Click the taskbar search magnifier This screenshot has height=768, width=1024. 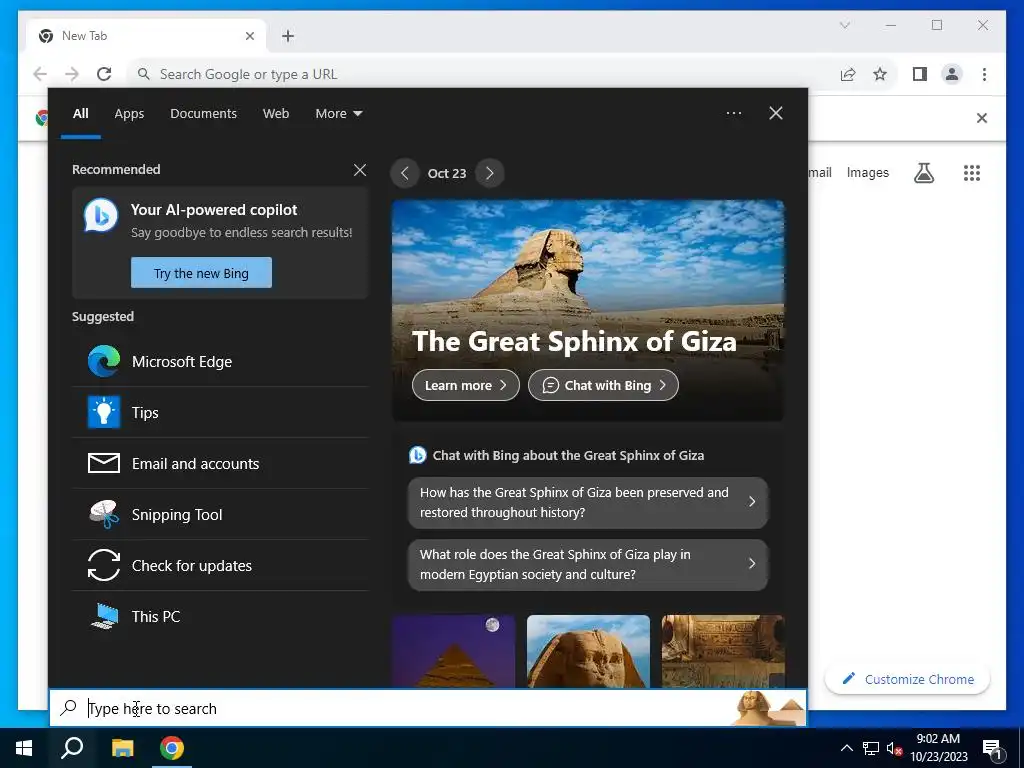tap(72, 748)
